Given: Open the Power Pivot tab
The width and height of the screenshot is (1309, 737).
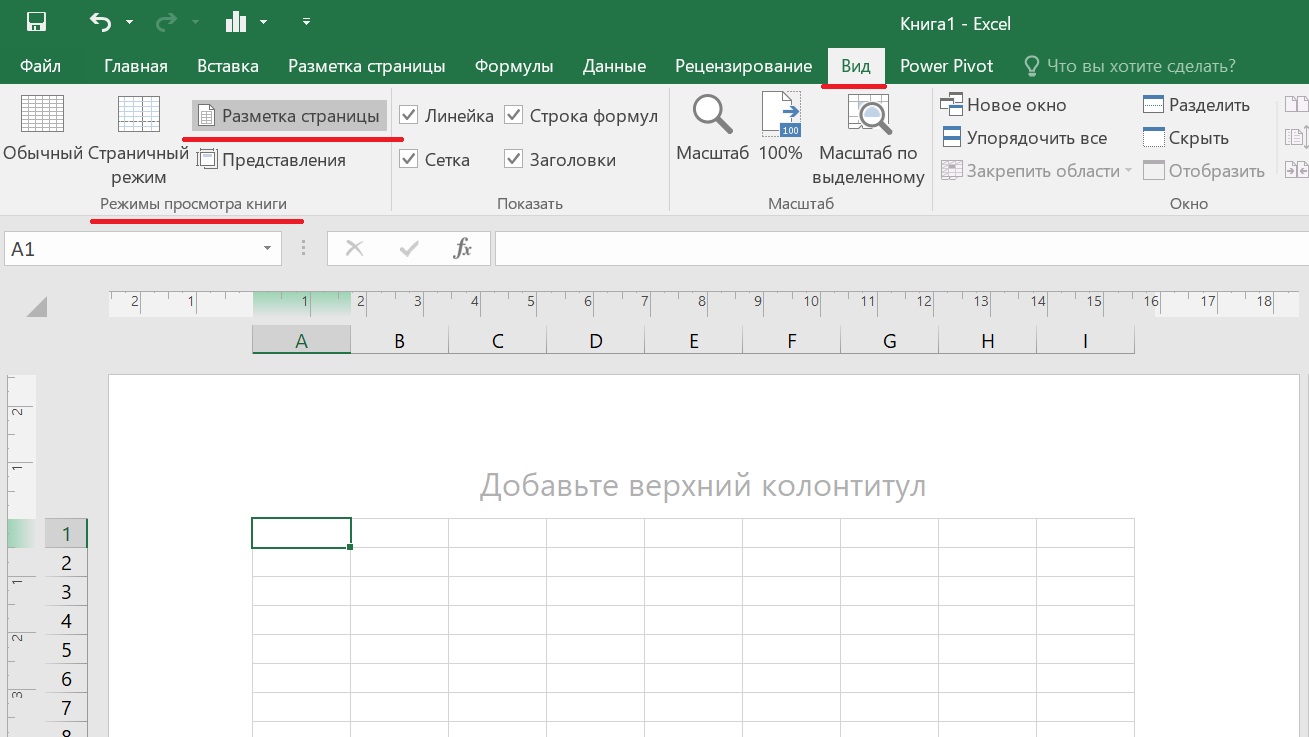Looking at the screenshot, I should 947,66.
